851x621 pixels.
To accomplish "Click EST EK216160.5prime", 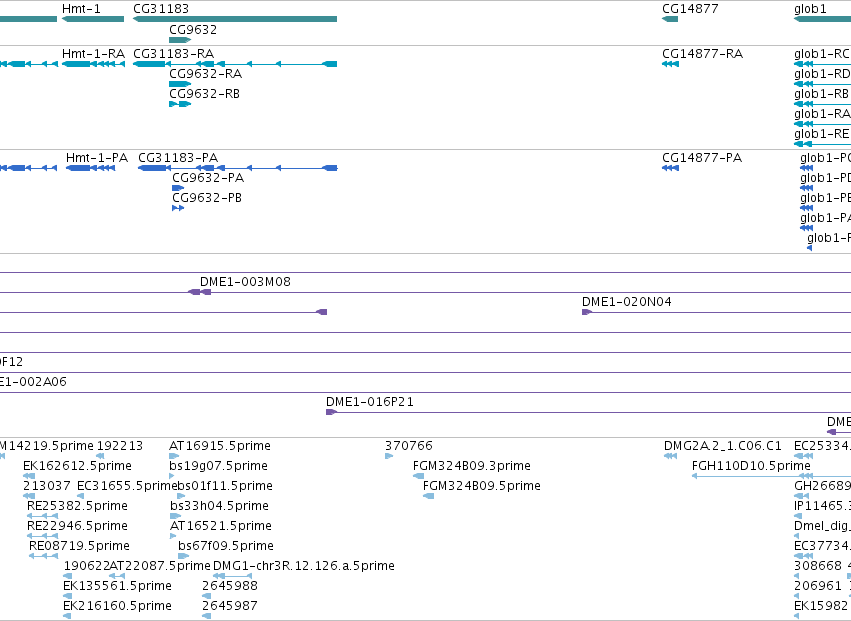I will tap(117, 606).
